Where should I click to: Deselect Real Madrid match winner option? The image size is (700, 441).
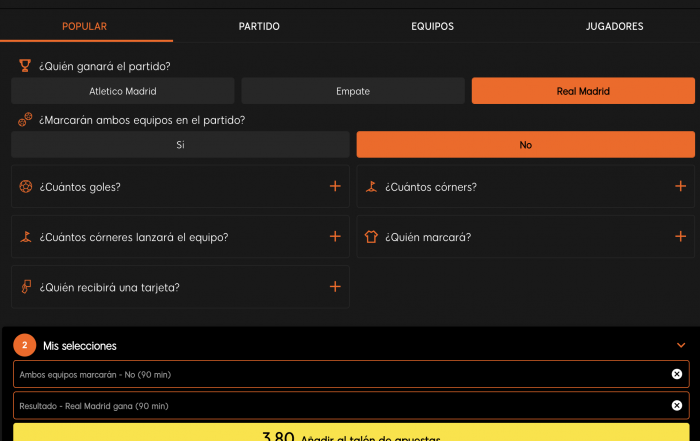coord(583,91)
